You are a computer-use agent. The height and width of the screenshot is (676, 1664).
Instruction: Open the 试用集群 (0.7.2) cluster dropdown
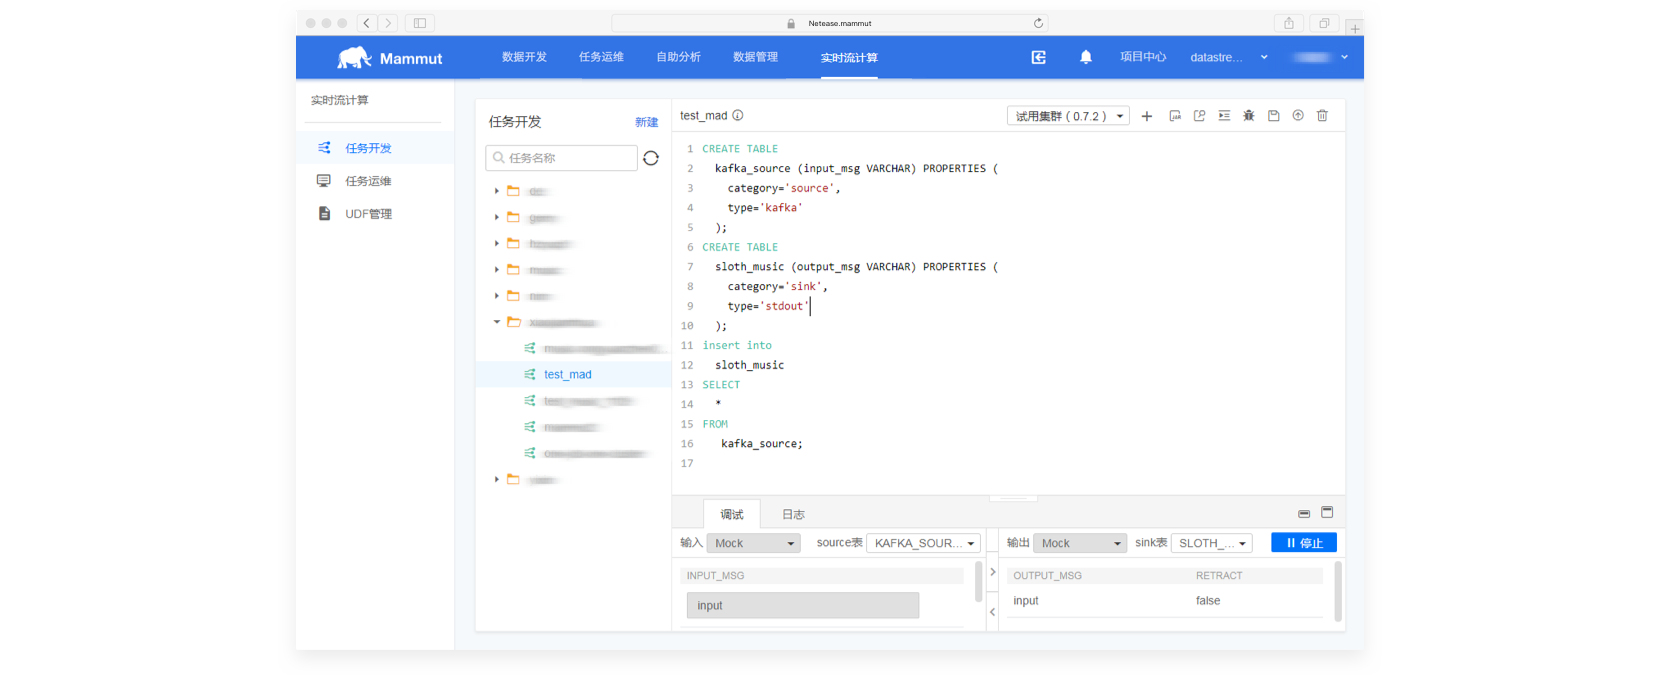pos(1068,116)
